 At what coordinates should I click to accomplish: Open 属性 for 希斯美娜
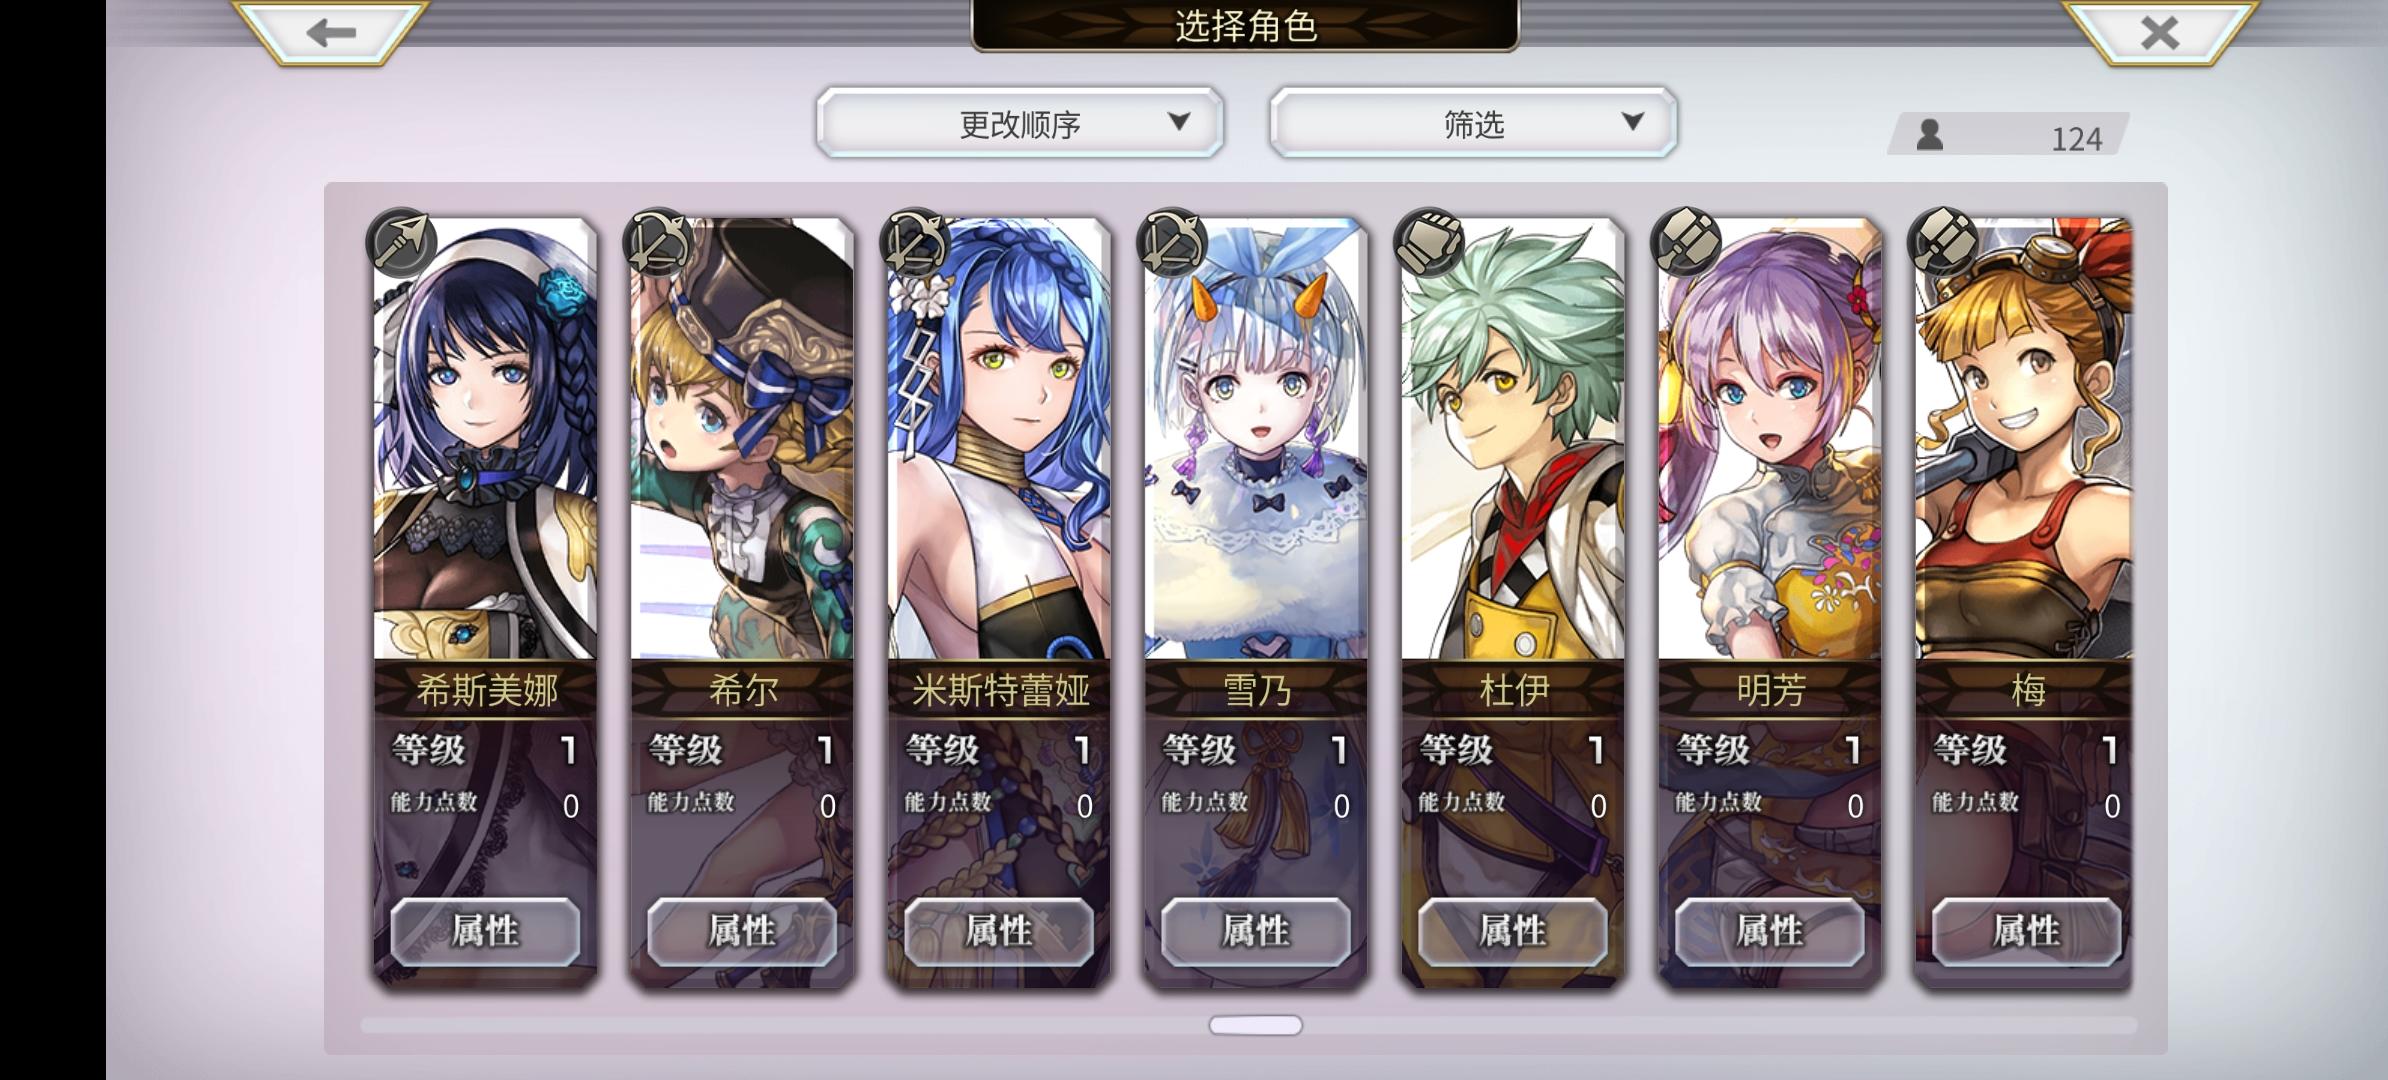point(485,932)
